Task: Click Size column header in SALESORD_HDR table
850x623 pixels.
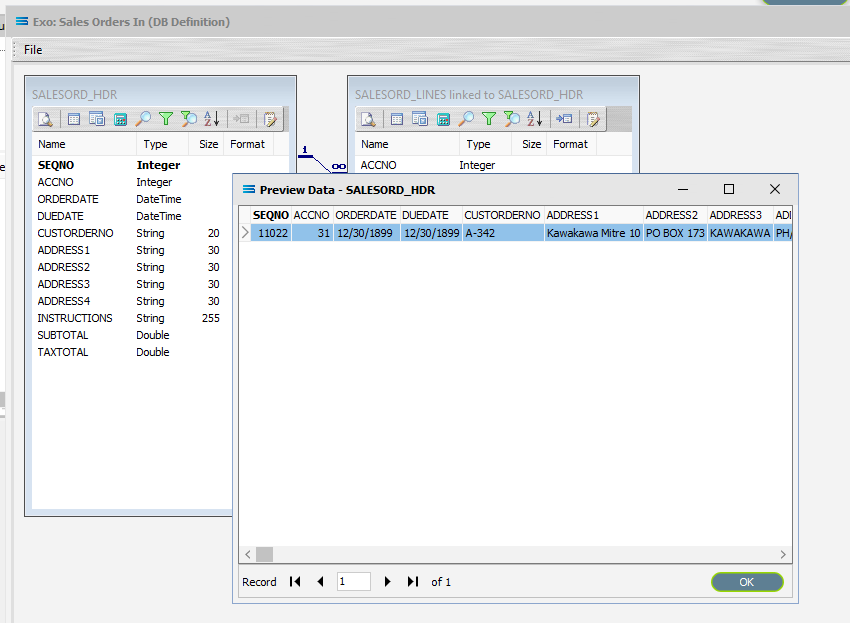Action: click(x=208, y=144)
